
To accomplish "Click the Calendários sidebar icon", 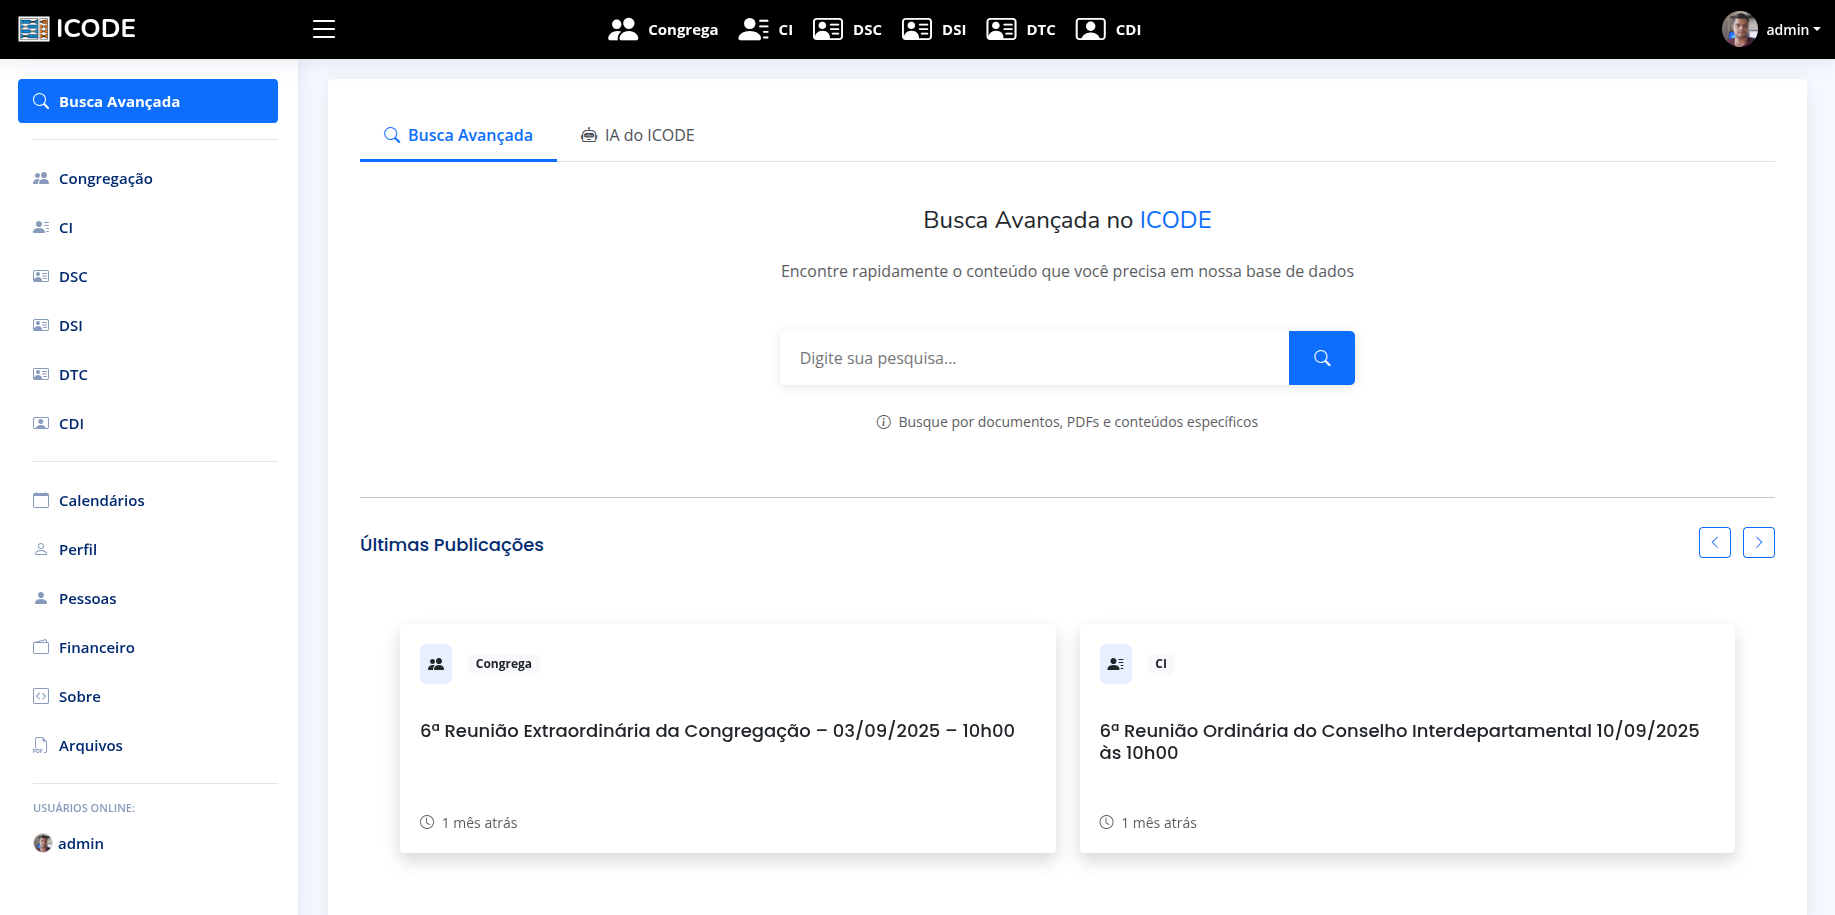I will click(x=41, y=499).
